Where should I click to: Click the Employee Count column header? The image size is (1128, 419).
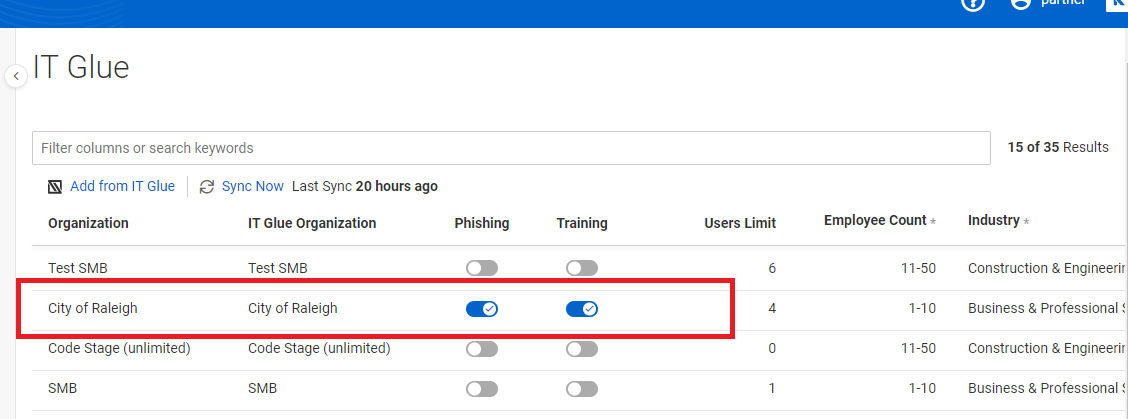(875, 220)
